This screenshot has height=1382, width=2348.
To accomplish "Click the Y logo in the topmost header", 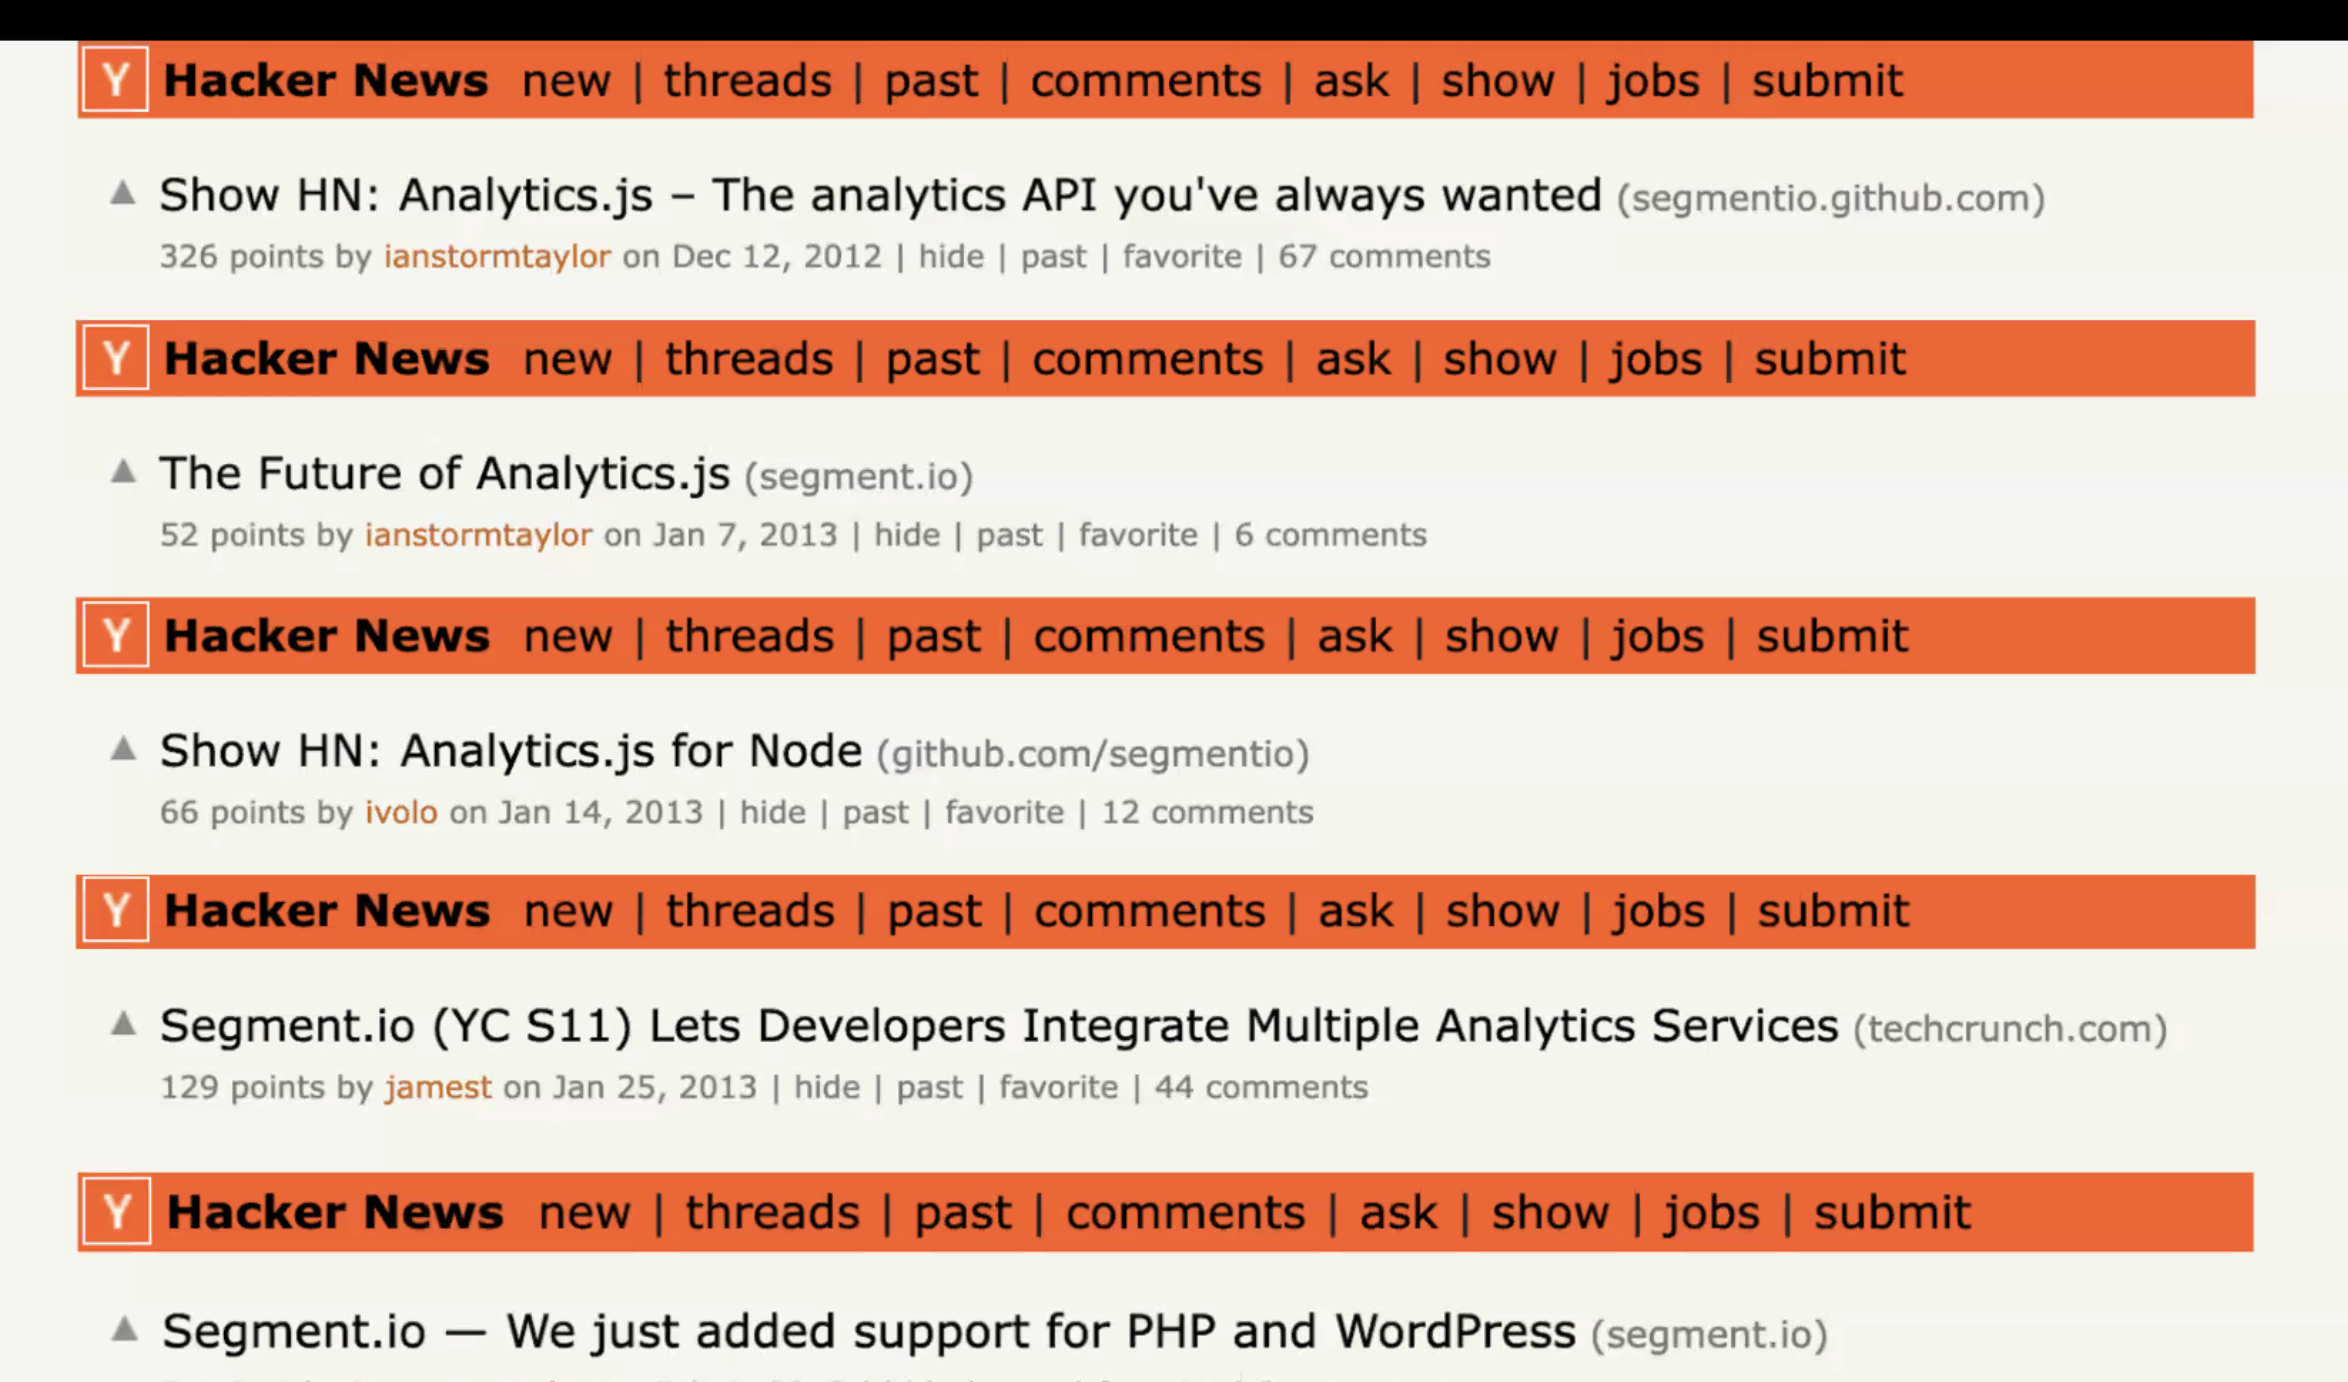I will 116,79.
